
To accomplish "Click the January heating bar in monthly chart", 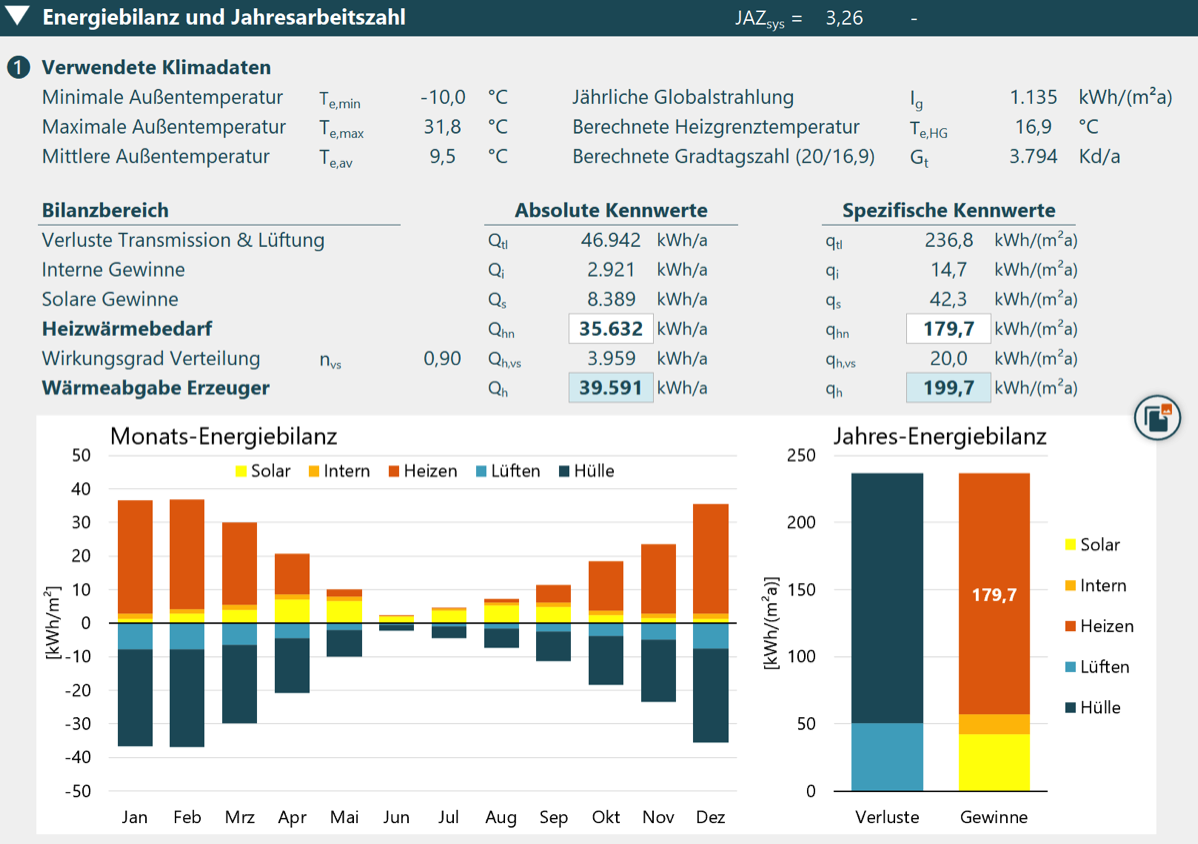I will [x=135, y=557].
